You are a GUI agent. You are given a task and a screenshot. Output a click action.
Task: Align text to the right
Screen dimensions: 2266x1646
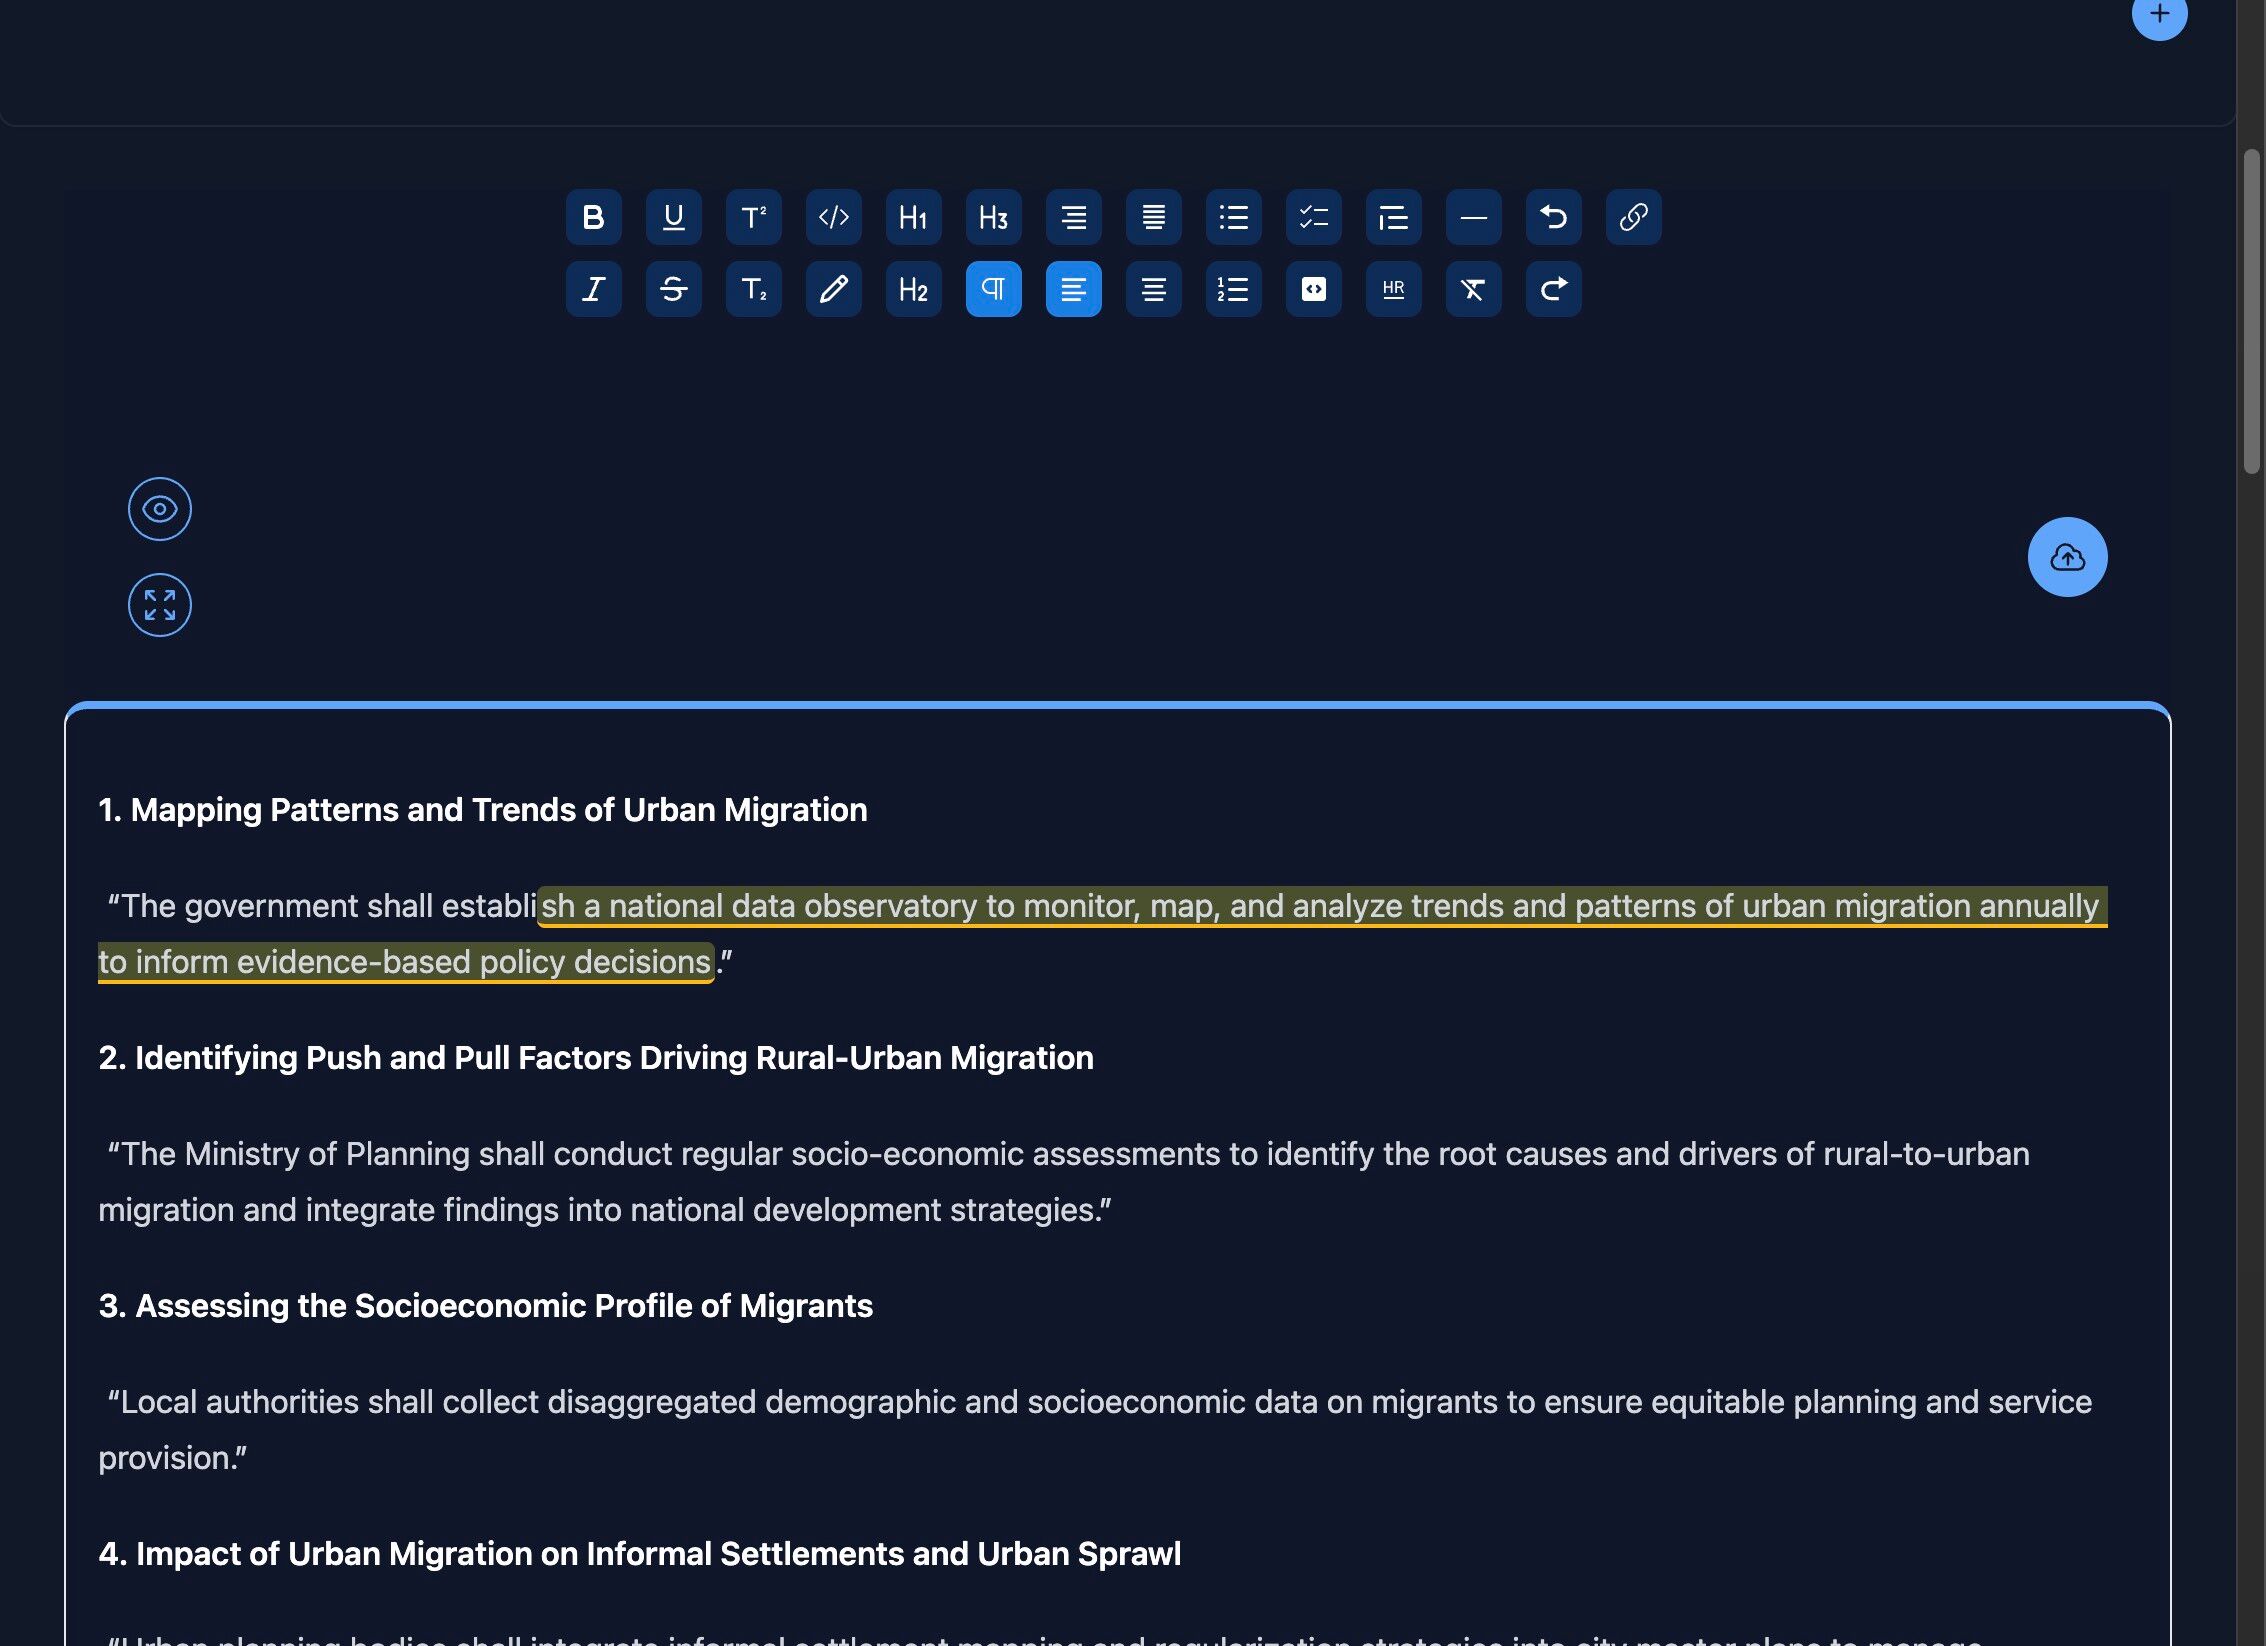1073,217
